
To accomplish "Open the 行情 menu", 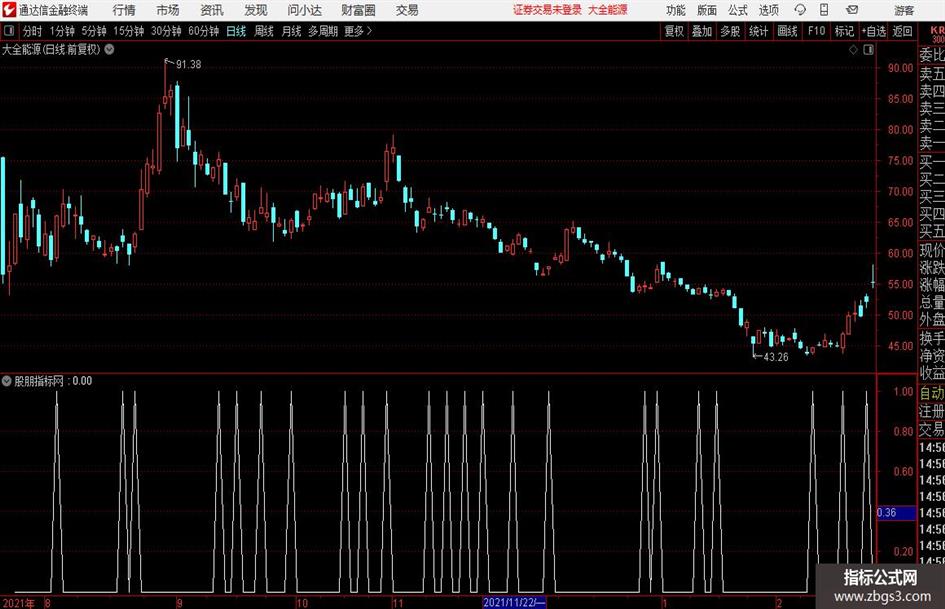I will (x=124, y=10).
